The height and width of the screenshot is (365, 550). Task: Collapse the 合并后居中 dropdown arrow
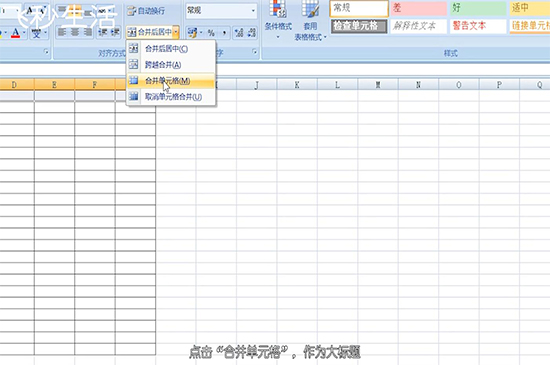click(x=176, y=32)
